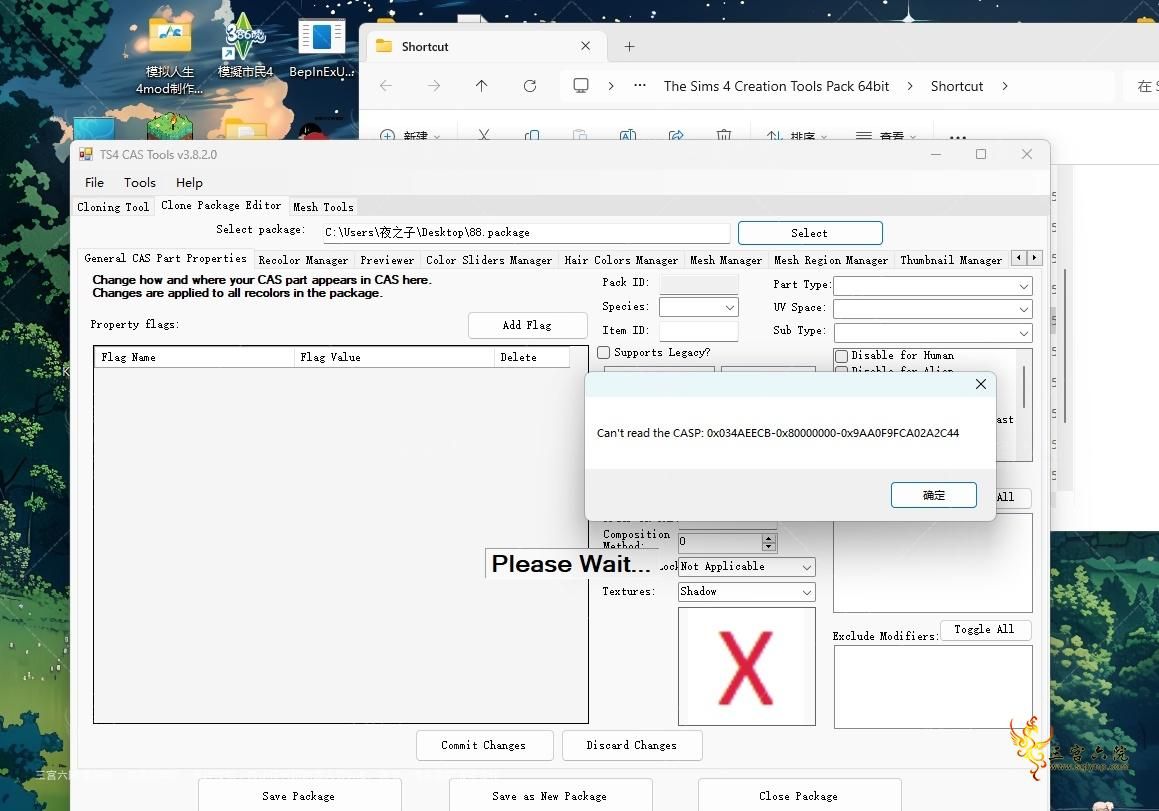
Task: Add a new Explorer tab
Action: 629,47
